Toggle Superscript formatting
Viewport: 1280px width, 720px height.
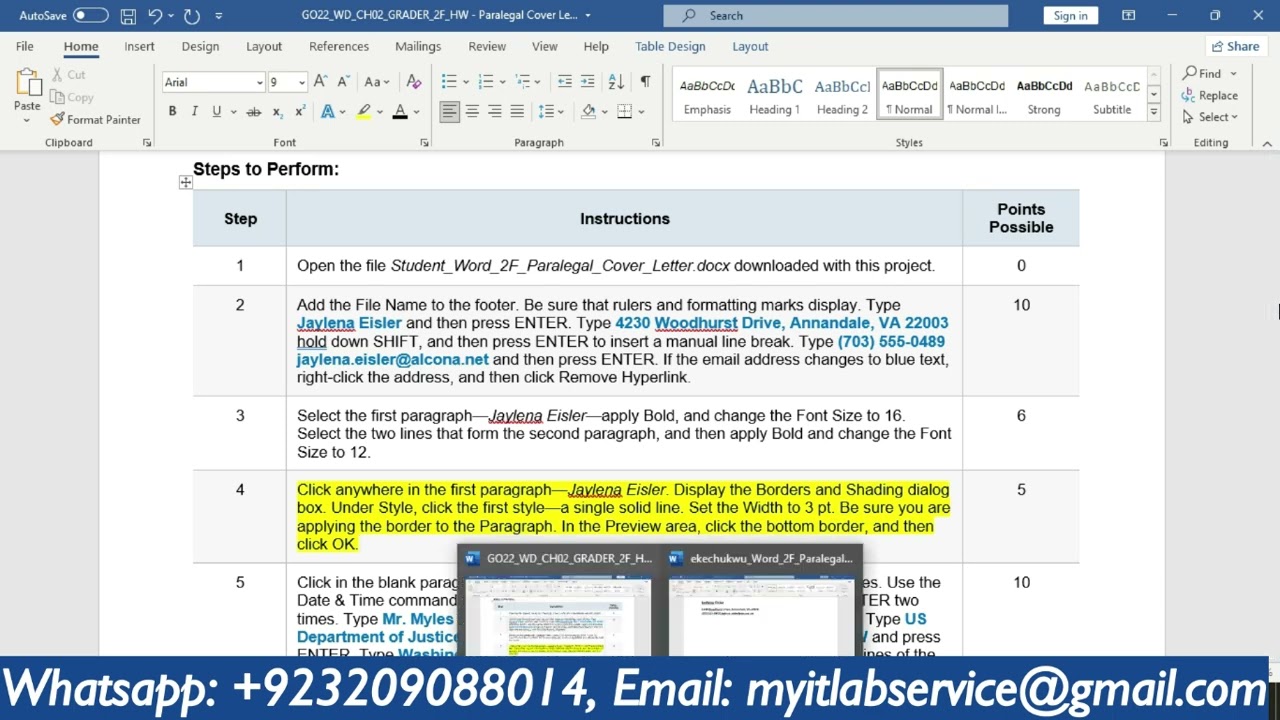298,111
